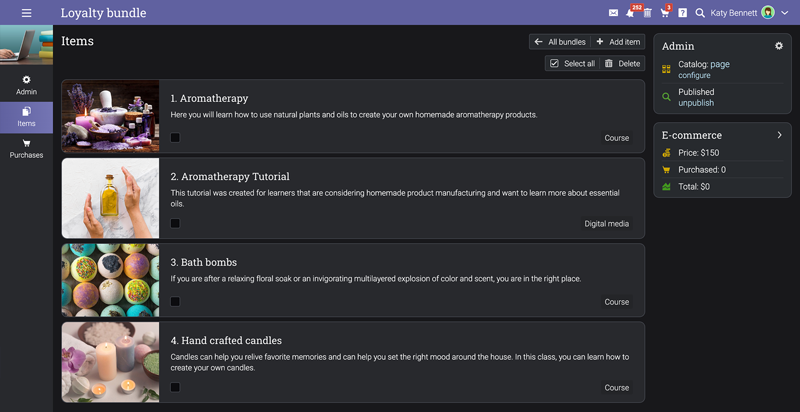Image resolution: width=800 pixels, height=412 pixels.
Task: Expand the E-commerce panel chevron
Action: 779,135
